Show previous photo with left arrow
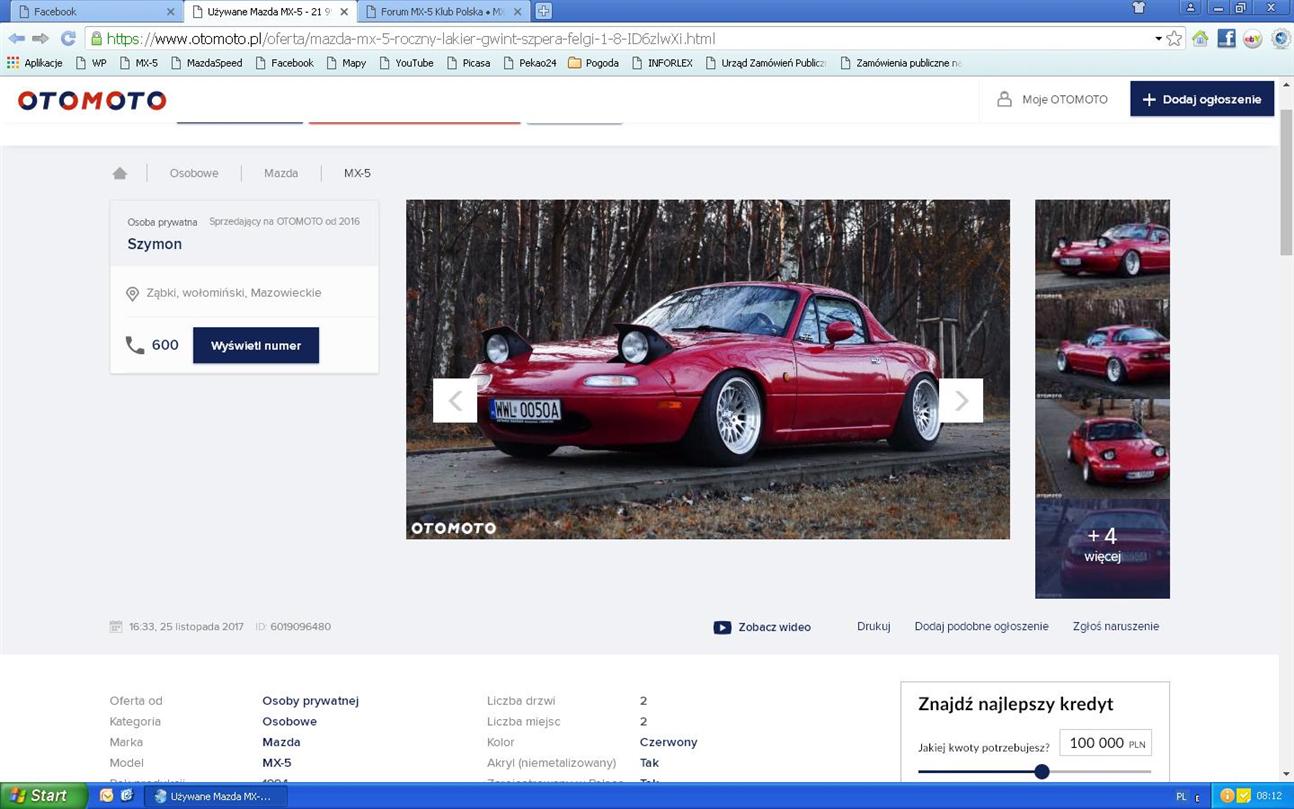The width and height of the screenshot is (1294, 809). [x=455, y=401]
